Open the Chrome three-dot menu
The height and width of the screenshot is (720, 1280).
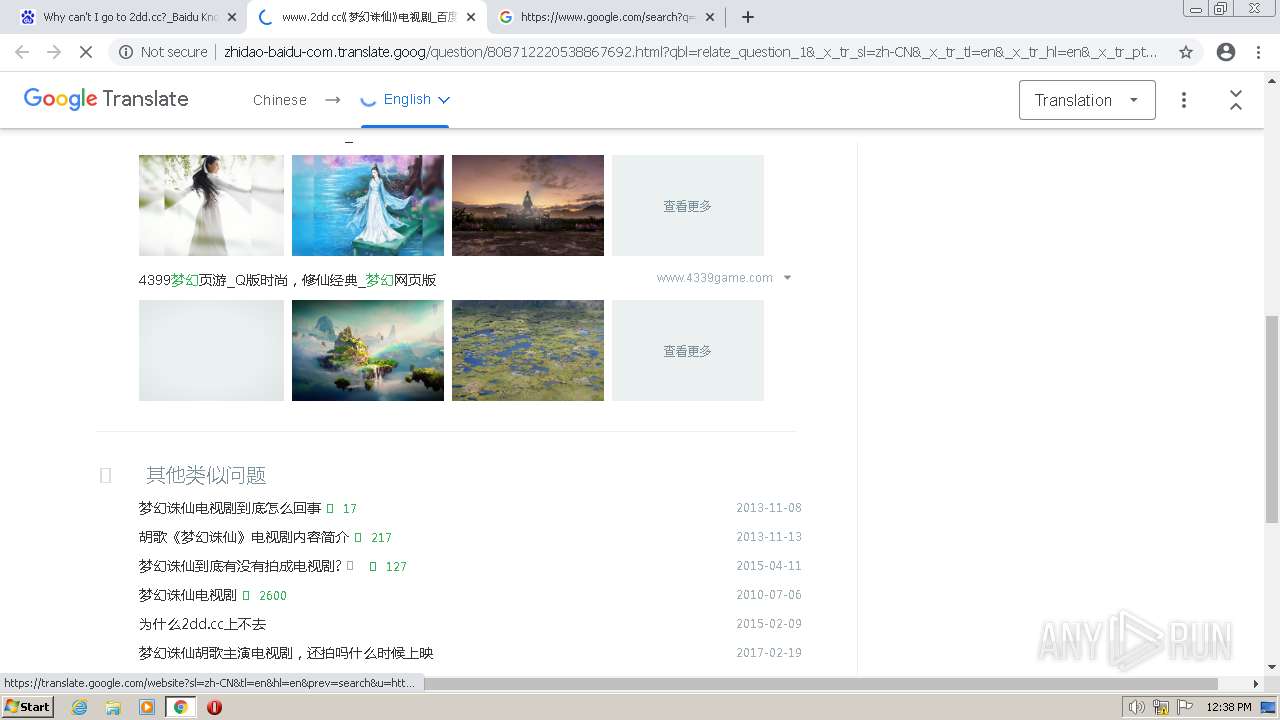(x=1258, y=52)
